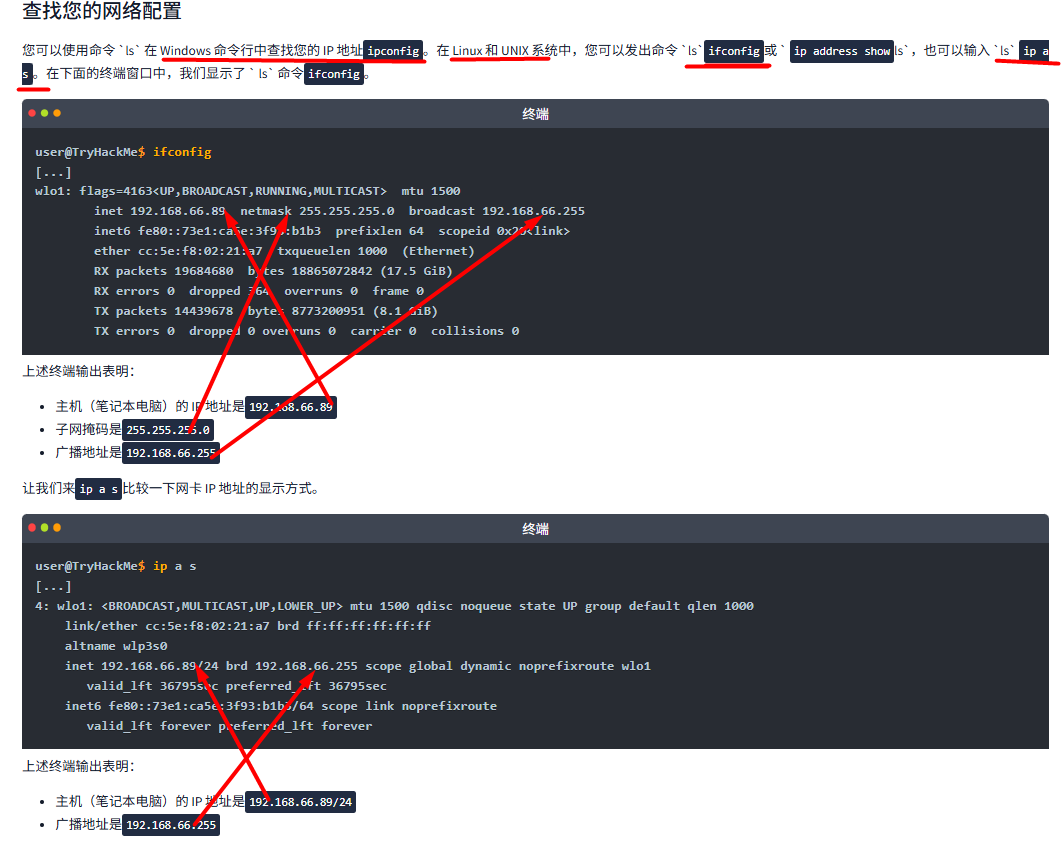Click the red dot in the 'ip a s' terminal header
Image resolution: width=1064 pixels, height=849 pixels.
coord(32,527)
